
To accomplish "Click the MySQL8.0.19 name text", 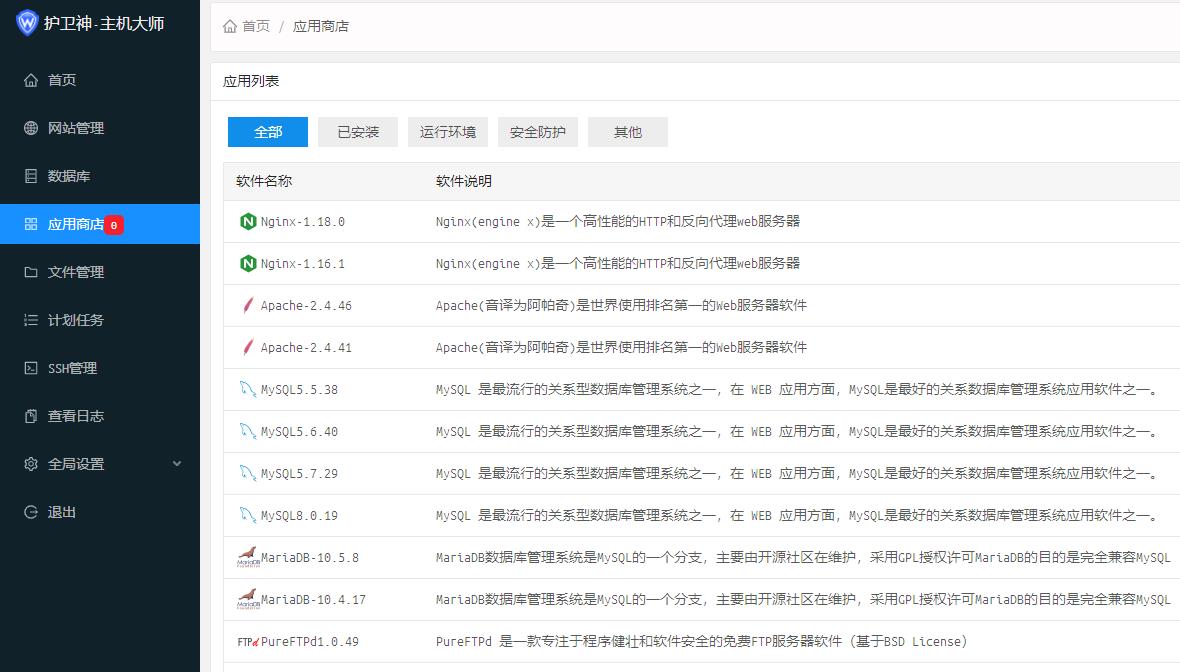I will tap(300, 516).
